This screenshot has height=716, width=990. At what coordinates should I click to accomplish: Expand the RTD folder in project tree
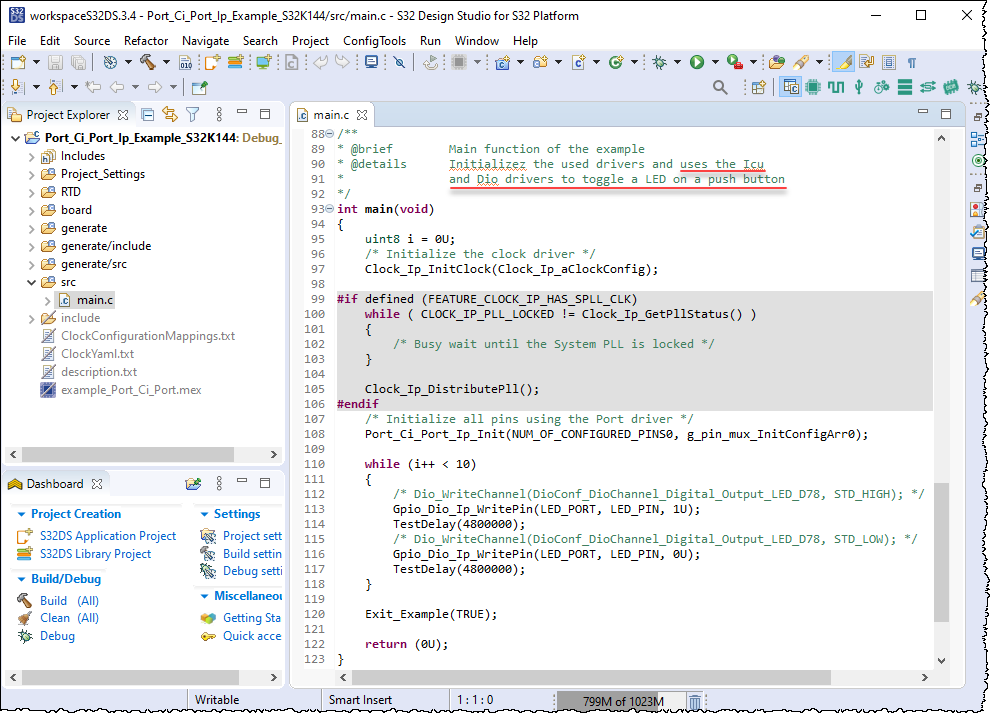click(31, 192)
